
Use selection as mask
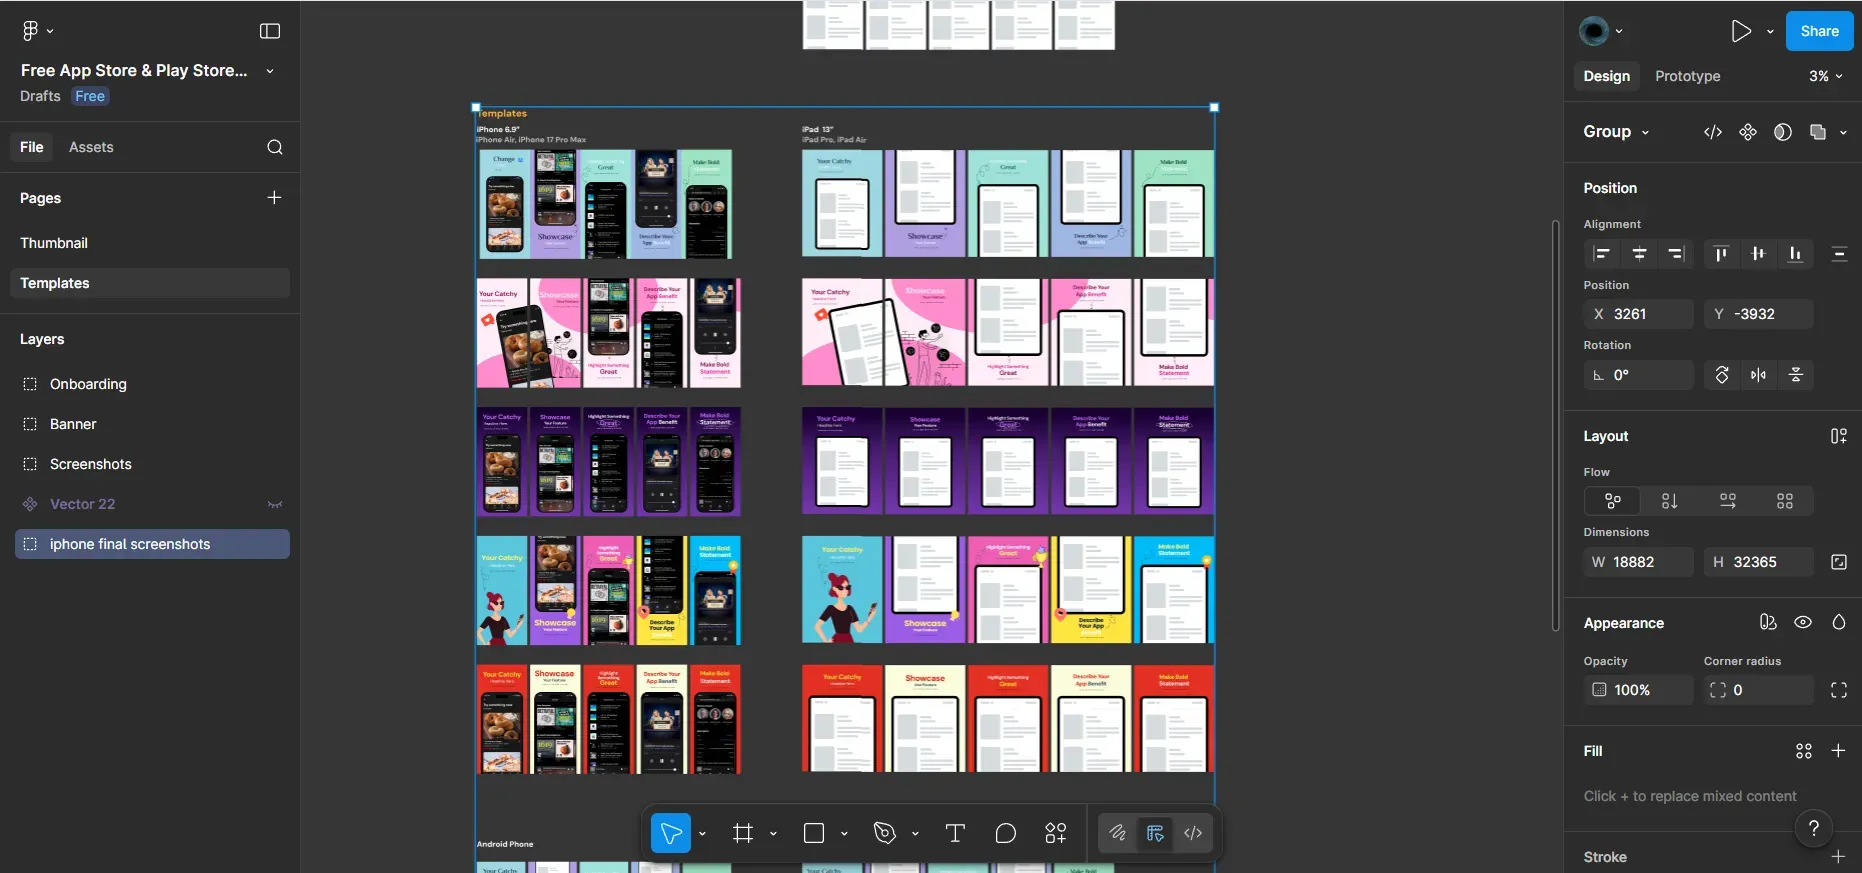(1783, 132)
